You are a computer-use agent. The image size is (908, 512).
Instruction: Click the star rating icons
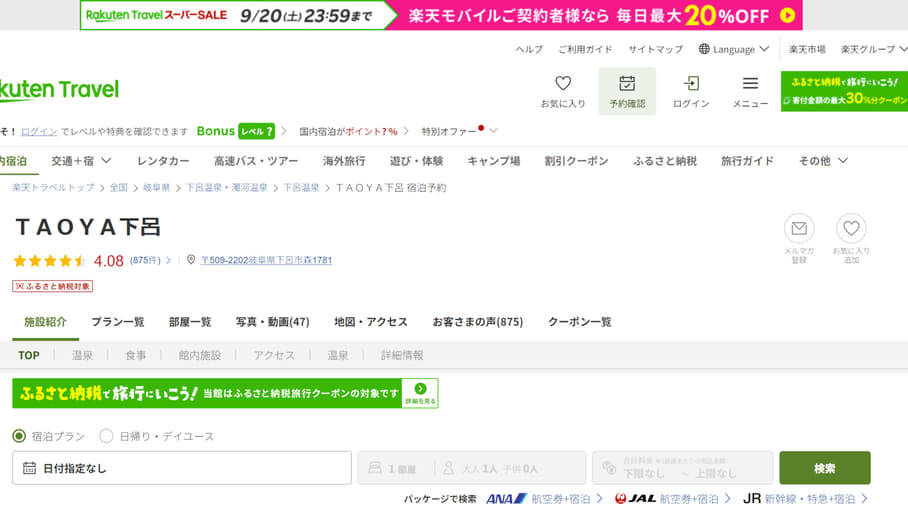tap(50, 261)
